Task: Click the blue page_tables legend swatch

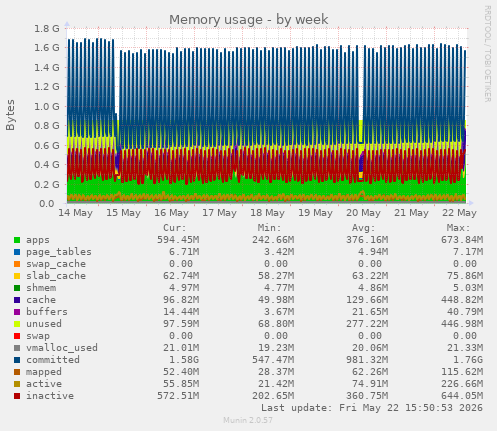Action: (17, 252)
